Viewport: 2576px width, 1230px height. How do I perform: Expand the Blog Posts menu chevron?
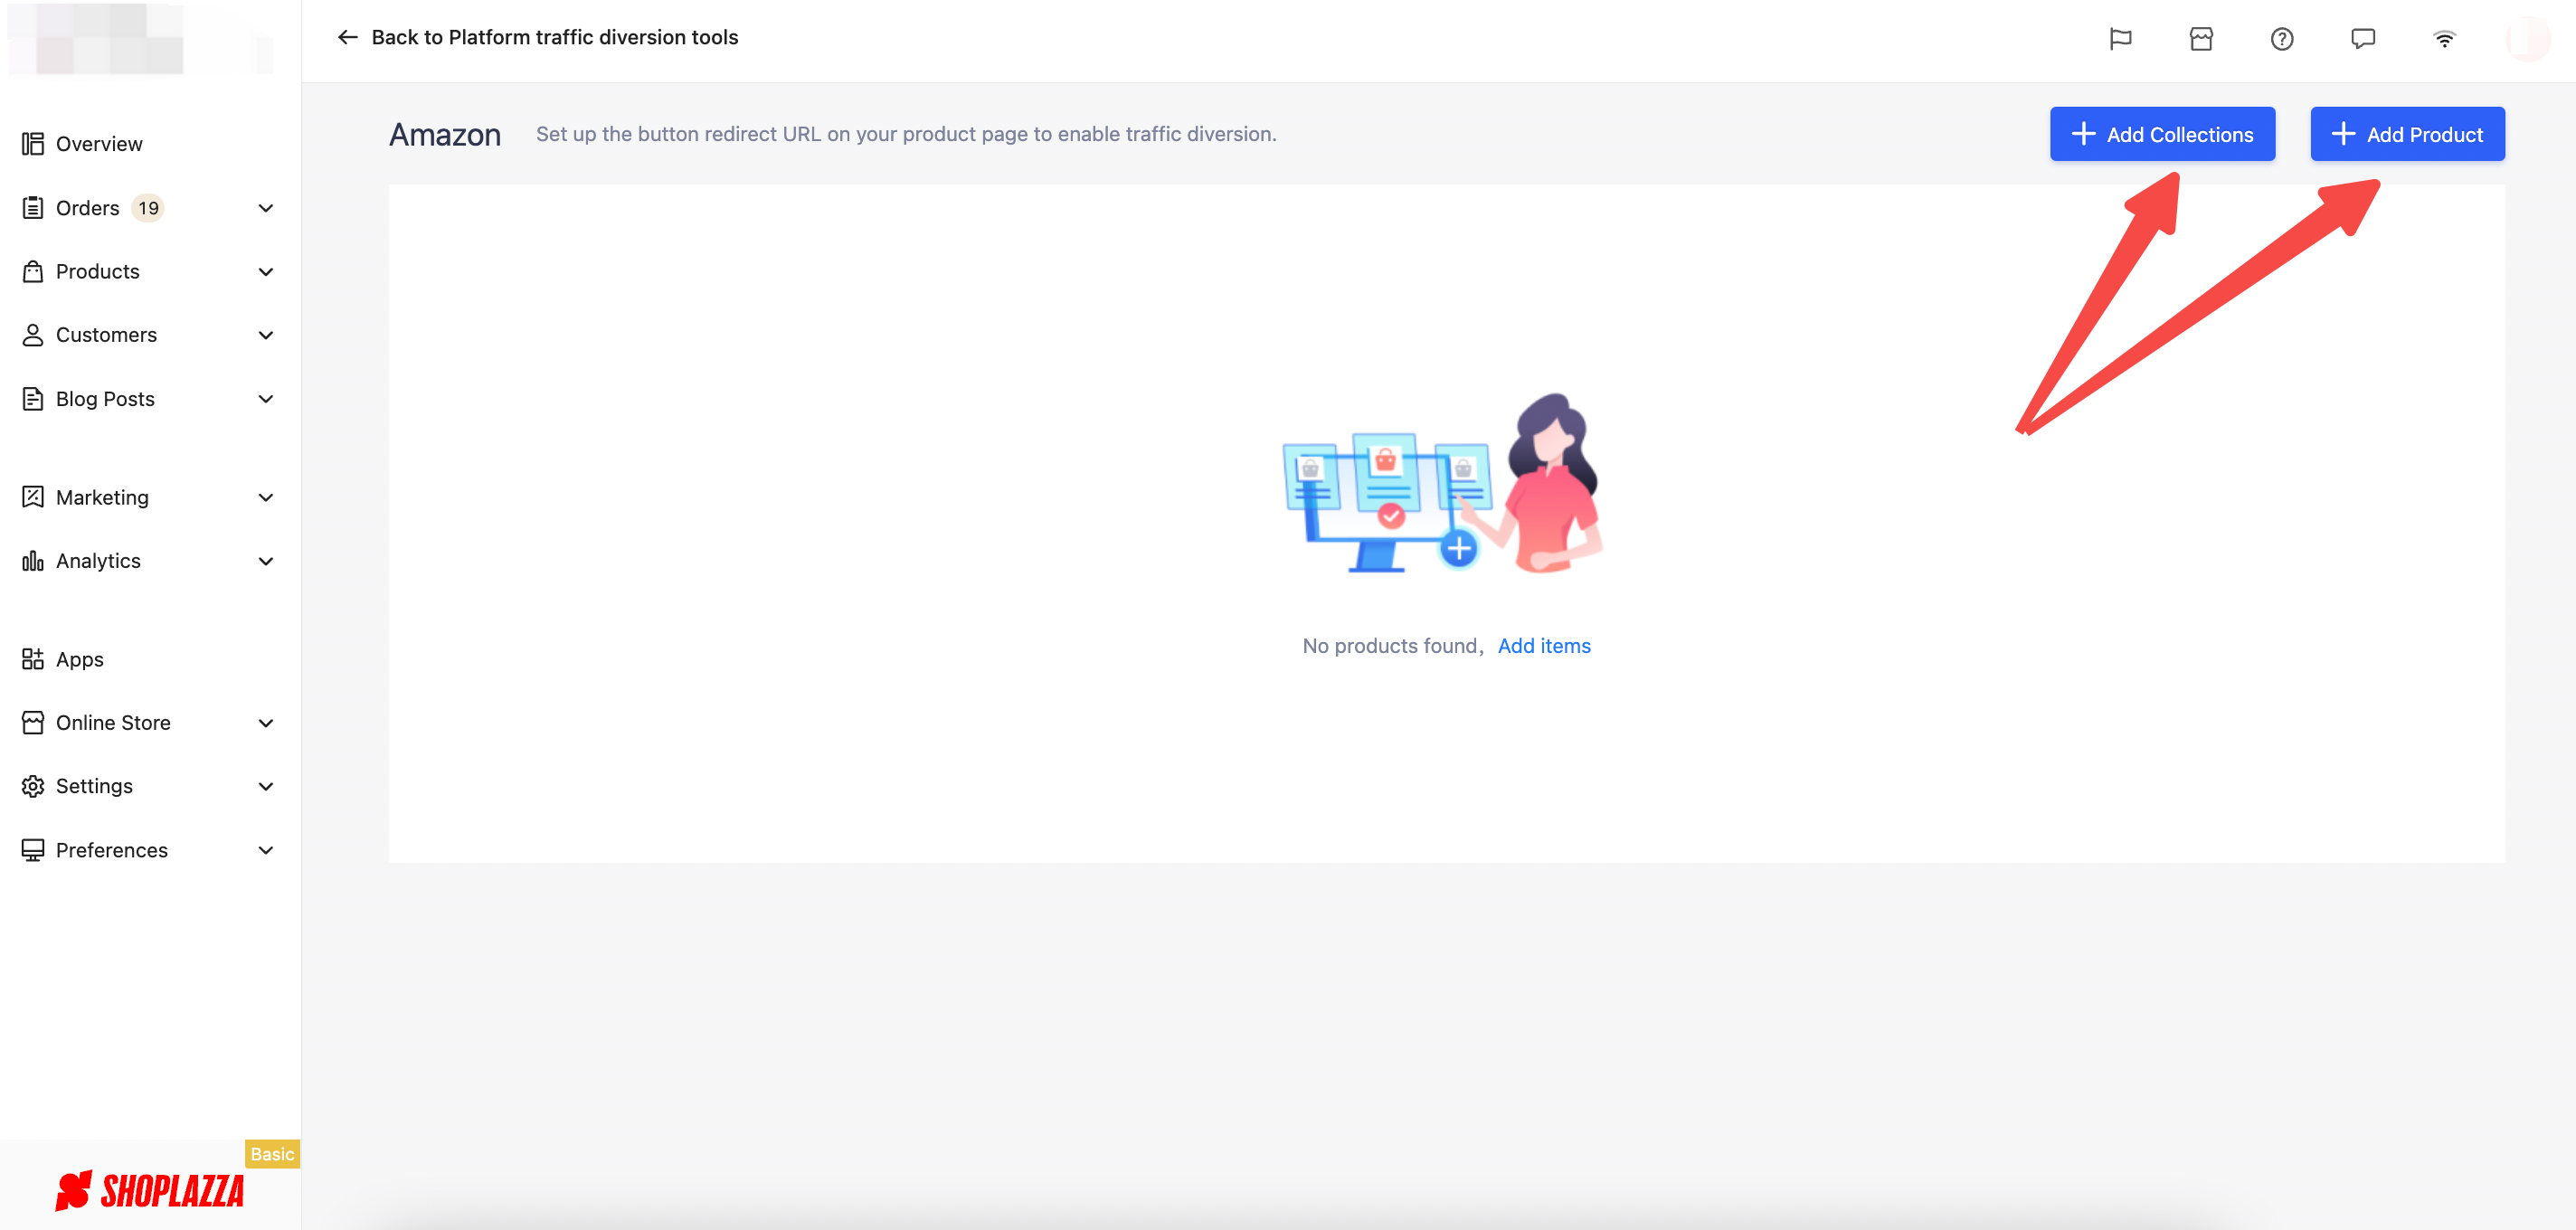[x=266, y=399]
